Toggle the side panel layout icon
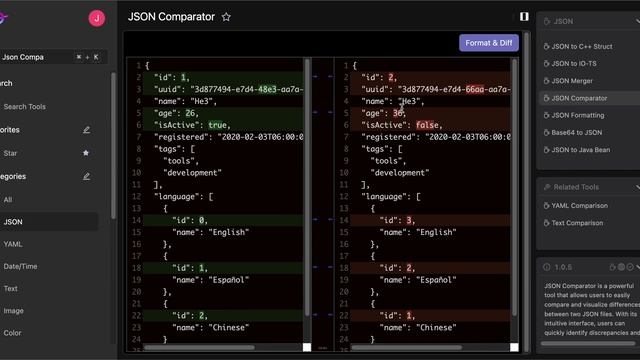Viewport: 640px width, 360px height. pos(524,16)
